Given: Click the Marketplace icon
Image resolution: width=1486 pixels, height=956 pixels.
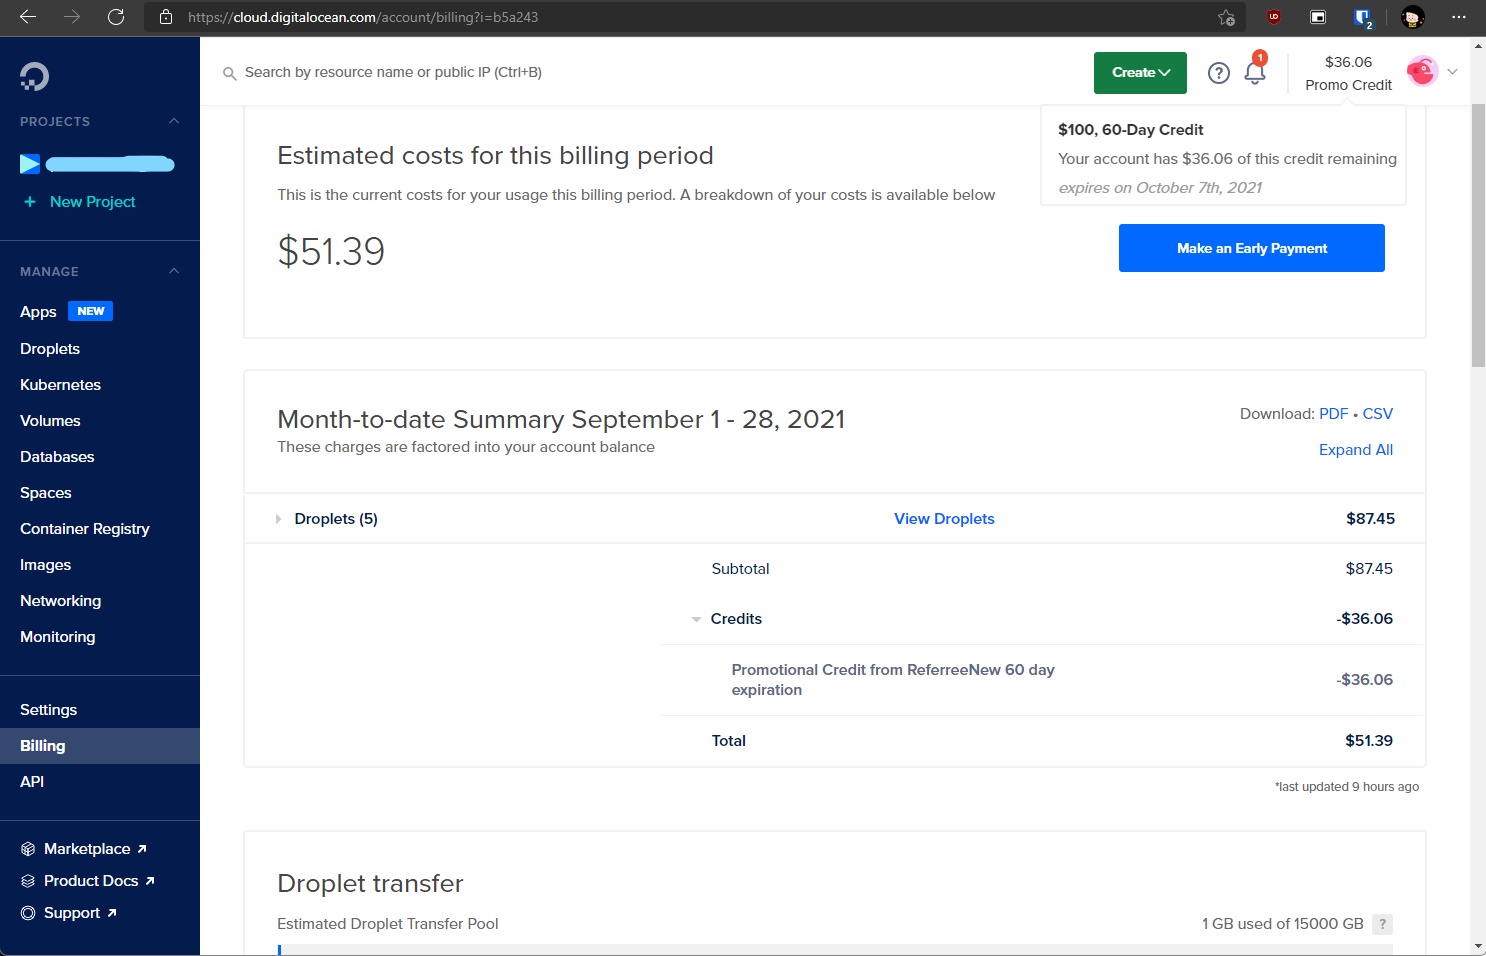Looking at the screenshot, I should point(28,849).
